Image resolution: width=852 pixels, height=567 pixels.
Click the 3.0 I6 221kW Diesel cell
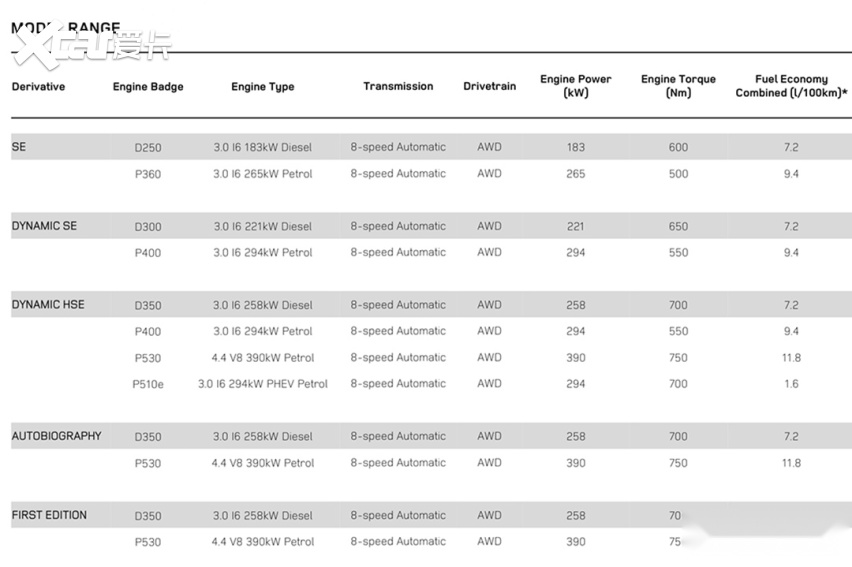coord(262,226)
